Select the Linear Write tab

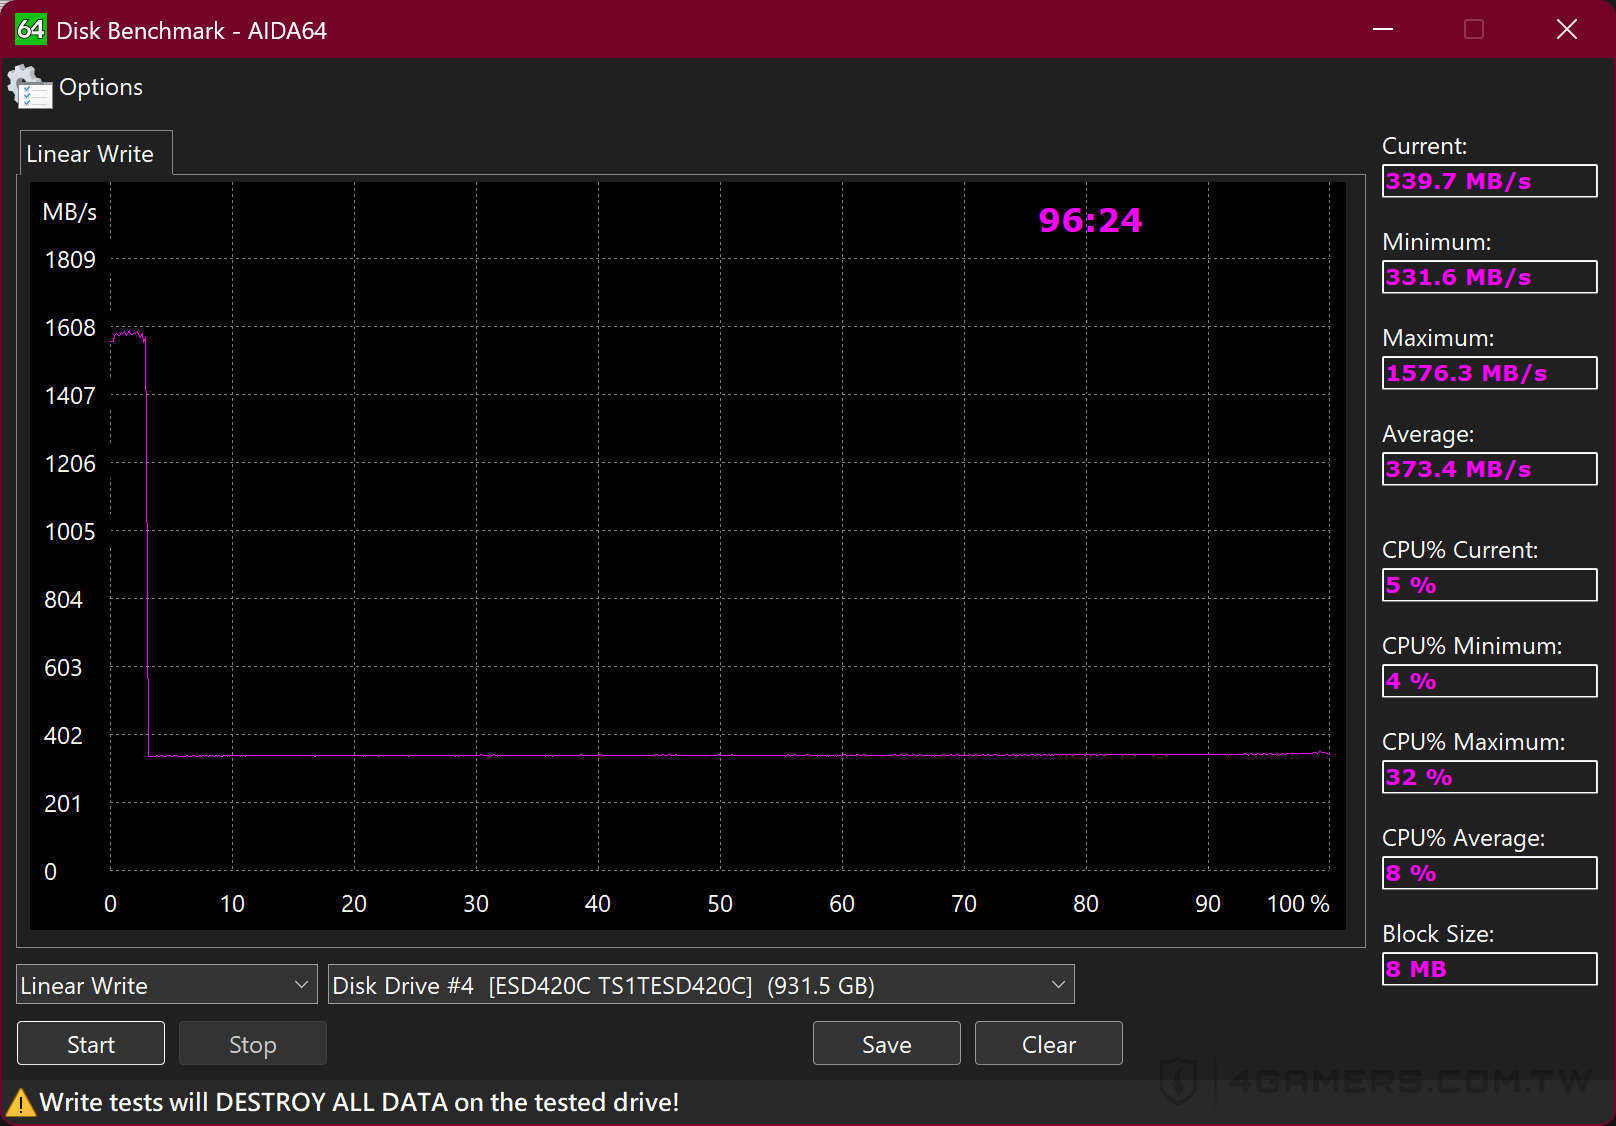(89, 153)
